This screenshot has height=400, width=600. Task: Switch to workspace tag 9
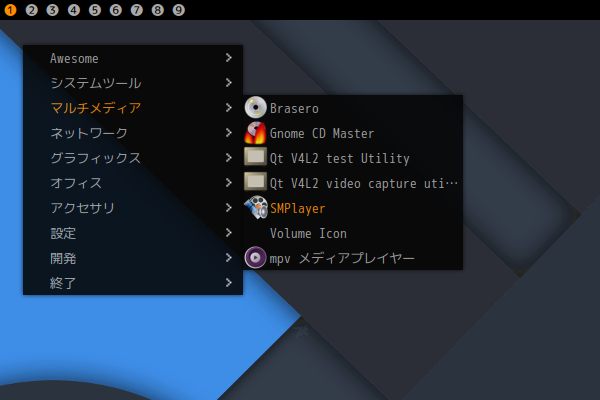(179, 10)
